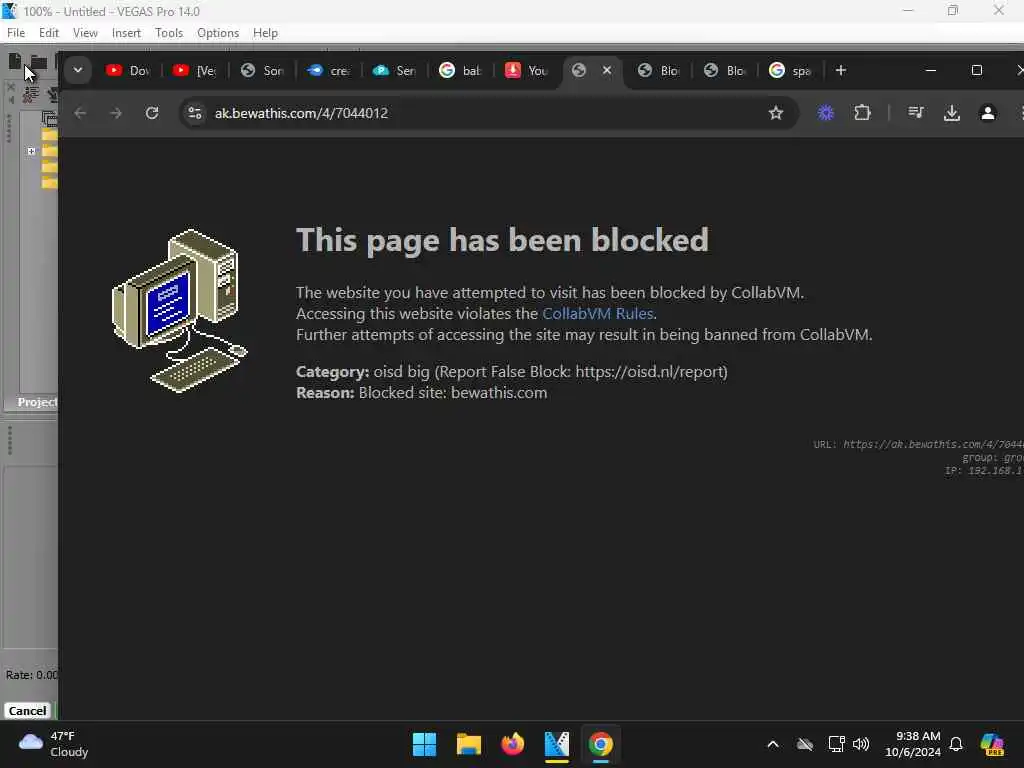Close the active blocked-page tab
The height and width of the screenshot is (768, 1024).
607,70
